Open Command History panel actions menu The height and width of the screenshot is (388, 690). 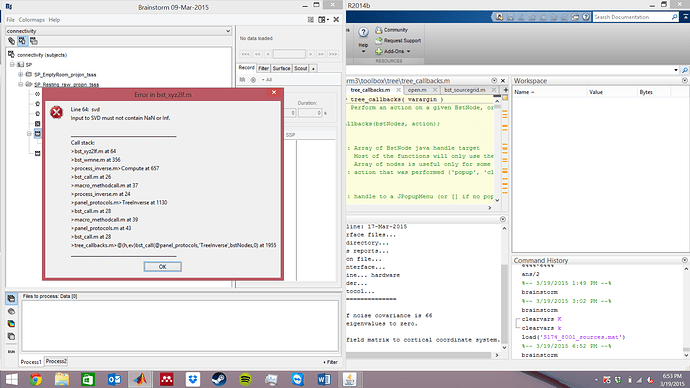(x=684, y=260)
